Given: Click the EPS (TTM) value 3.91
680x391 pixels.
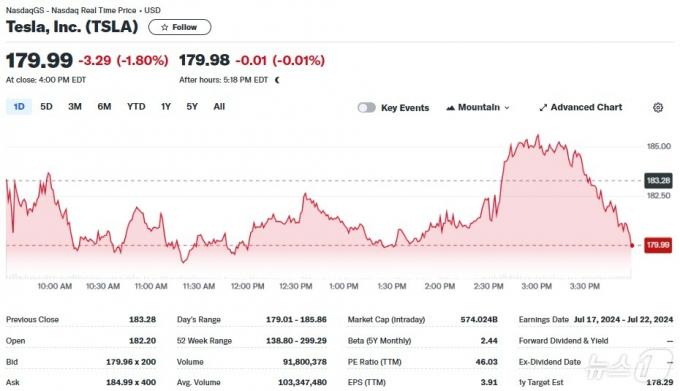Looking at the screenshot, I should point(489,382).
